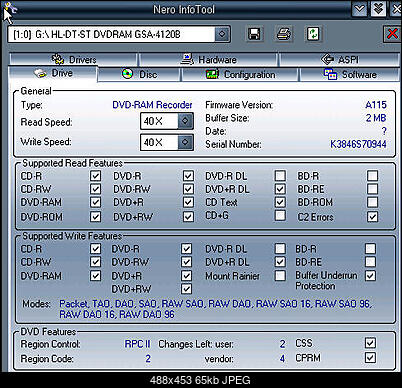Toggle the CPRM checkbox
Viewport: 402px width, 388px height.
click(370, 358)
